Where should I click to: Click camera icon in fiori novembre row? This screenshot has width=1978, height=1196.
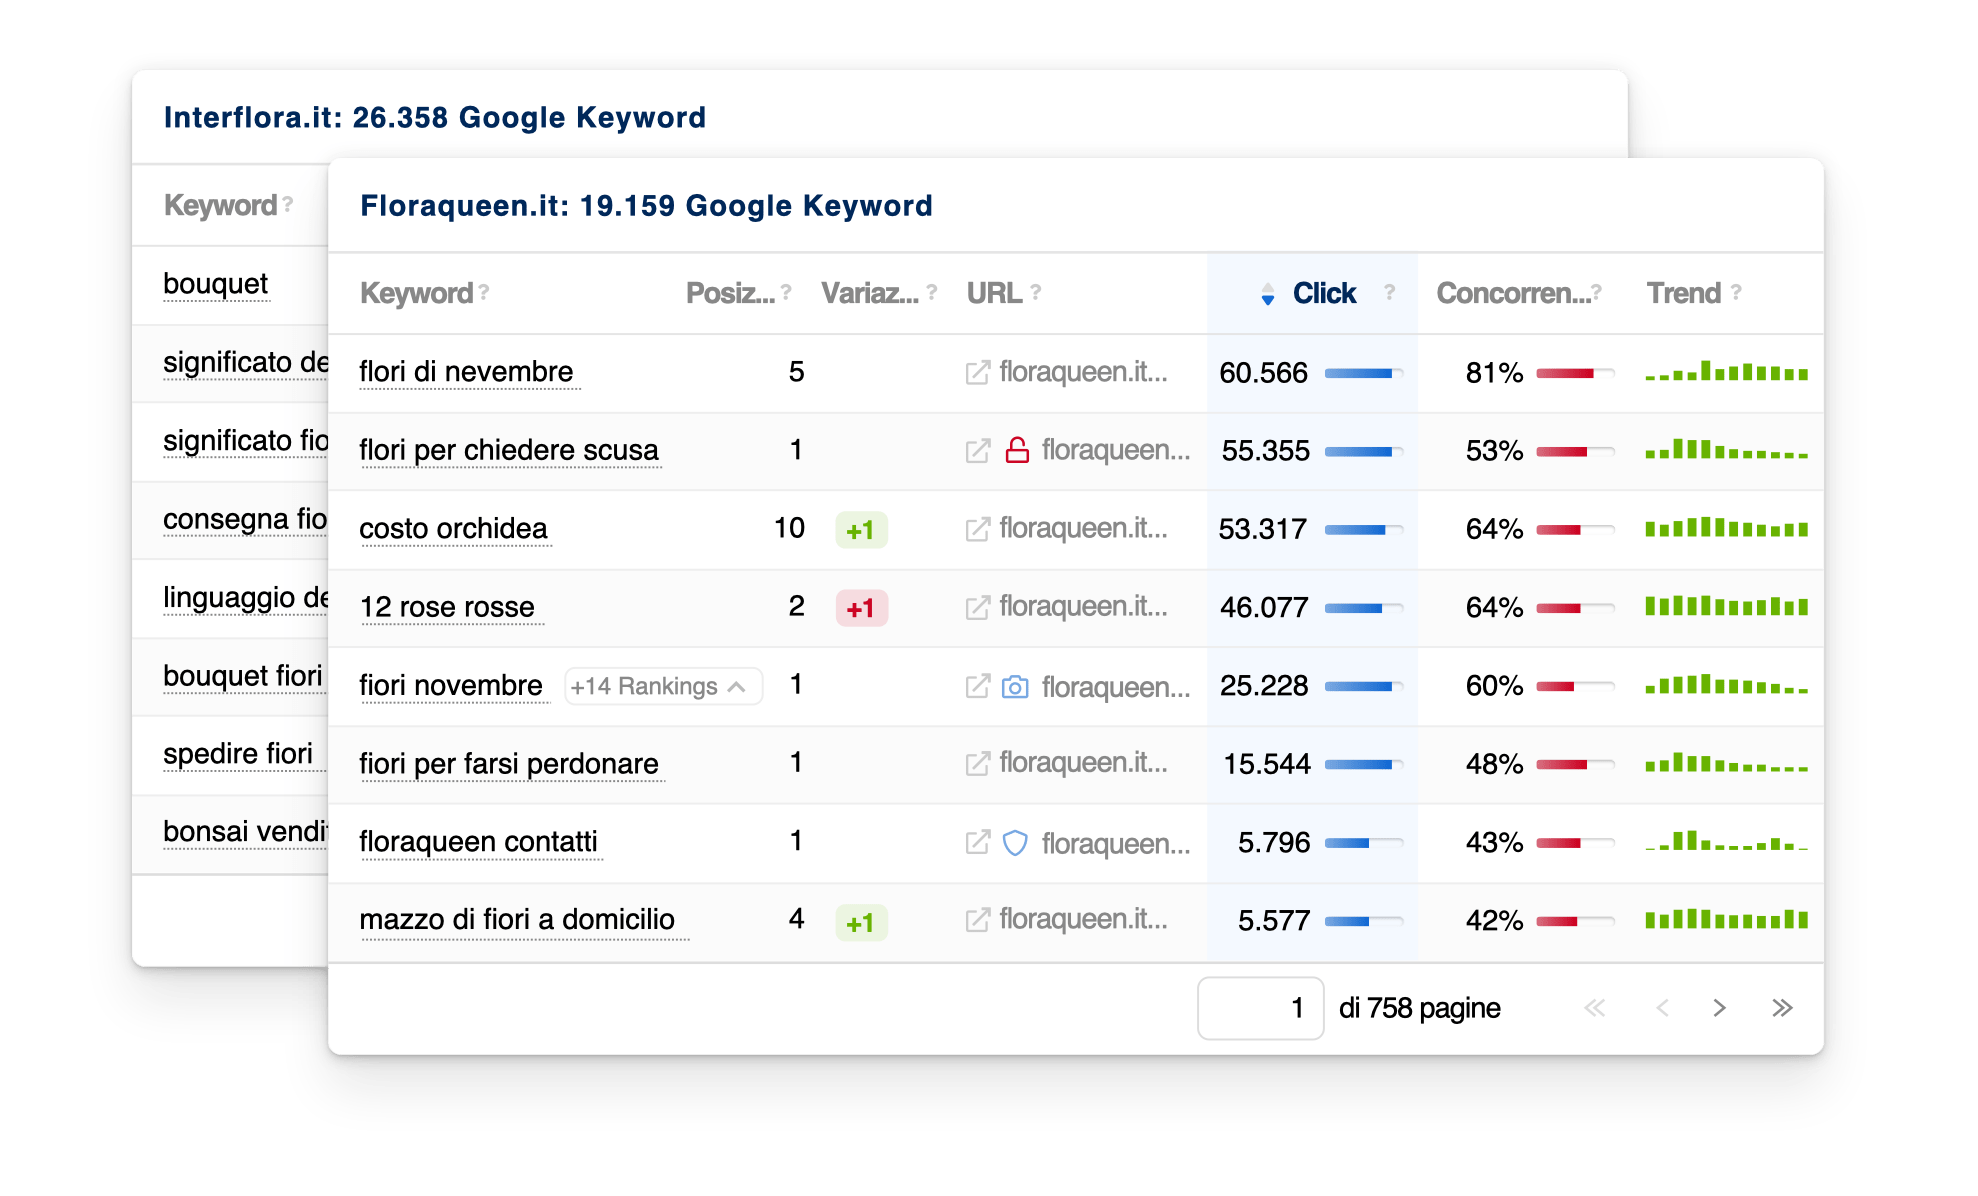1015,687
